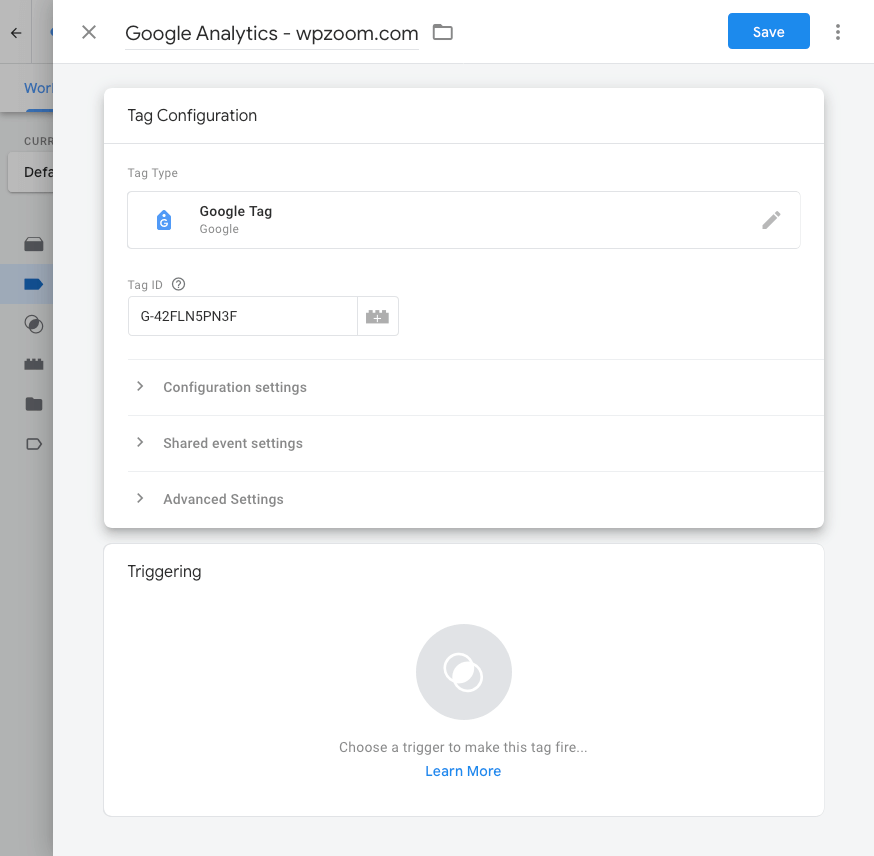
Task: Click the Google Tag type icon
Action: click(164, 220)
